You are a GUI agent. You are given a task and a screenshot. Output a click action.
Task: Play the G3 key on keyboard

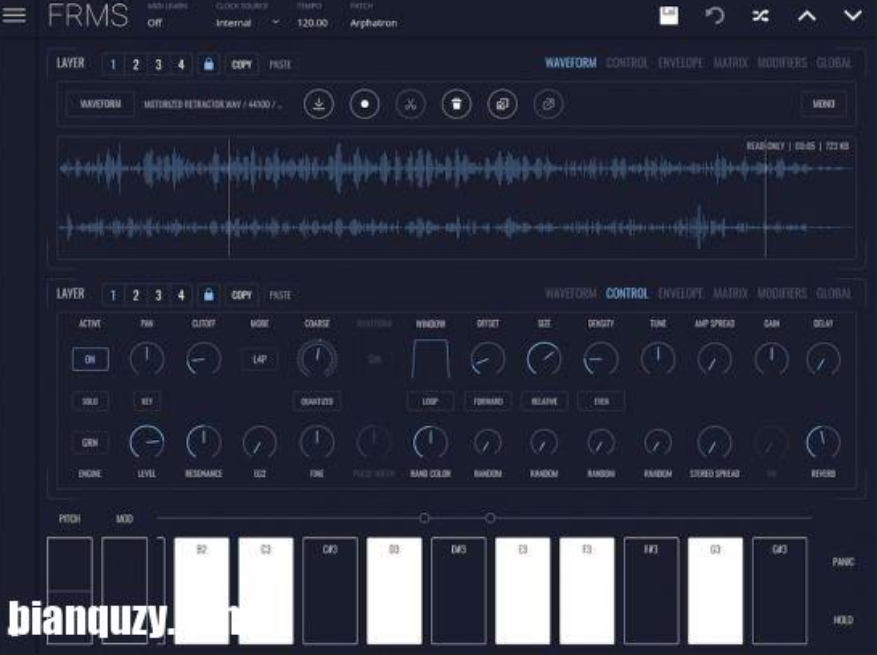715,590
